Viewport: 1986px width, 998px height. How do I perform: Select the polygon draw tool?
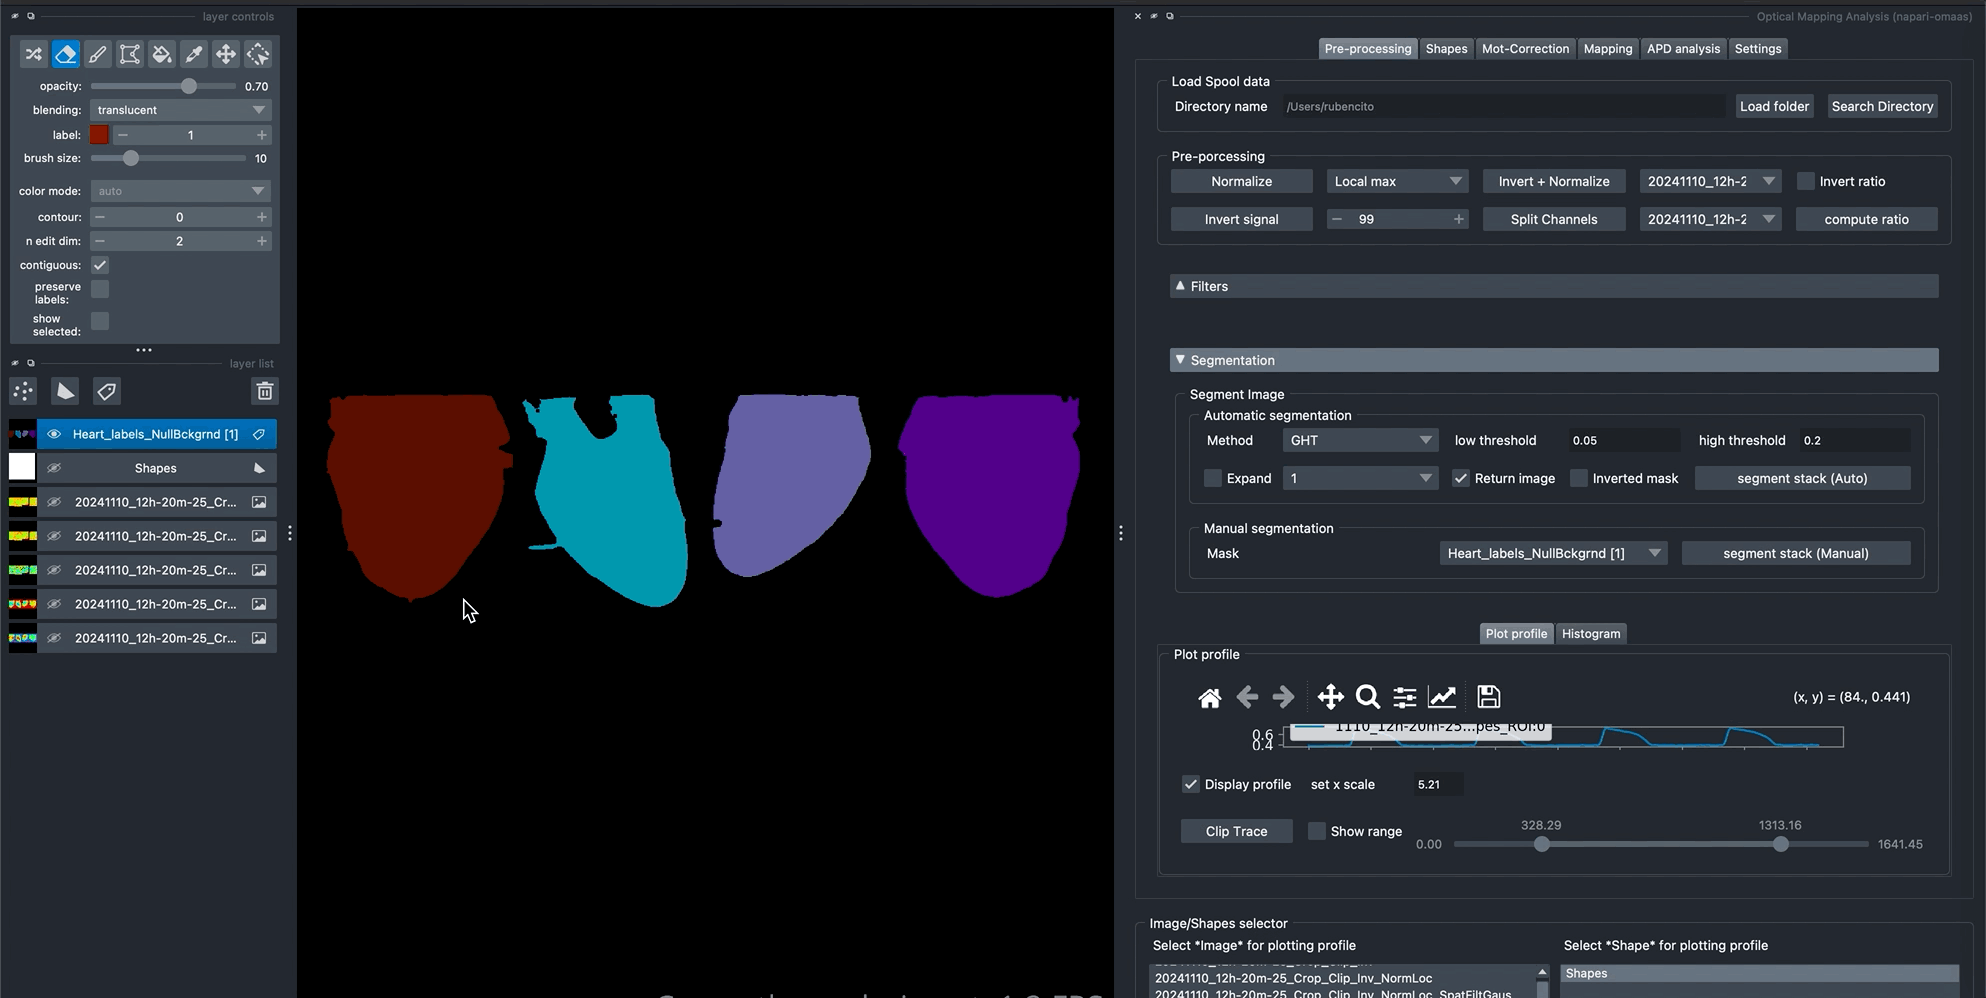pos(130,54)
